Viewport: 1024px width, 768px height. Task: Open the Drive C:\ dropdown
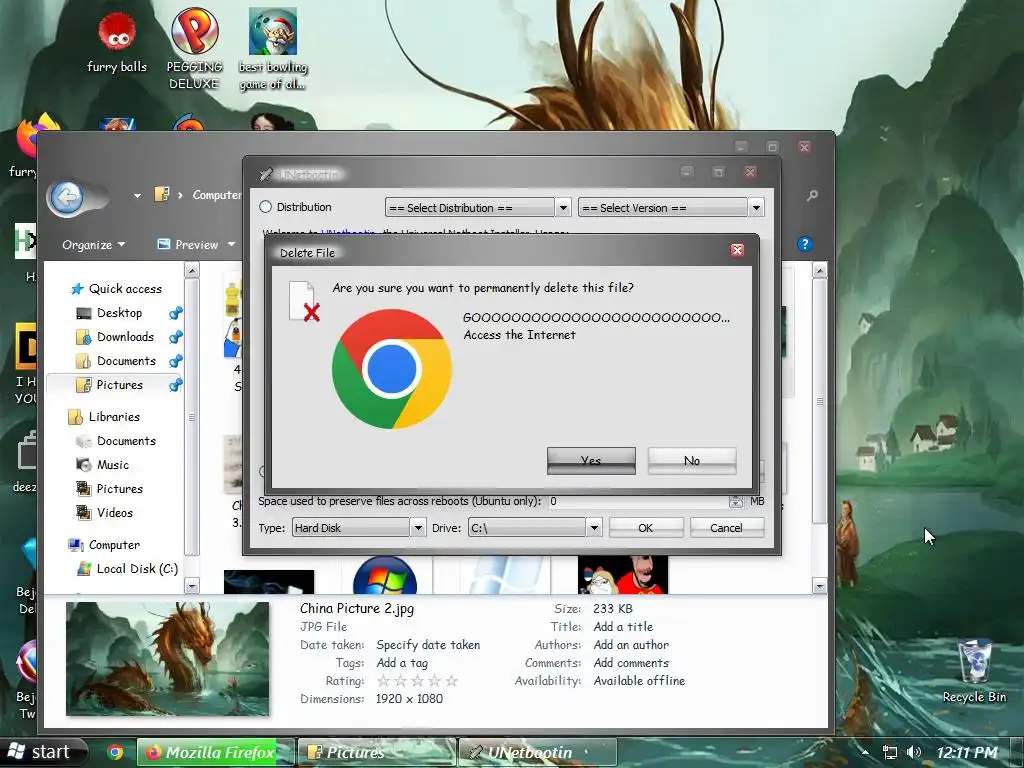click(x=534, y=528)
